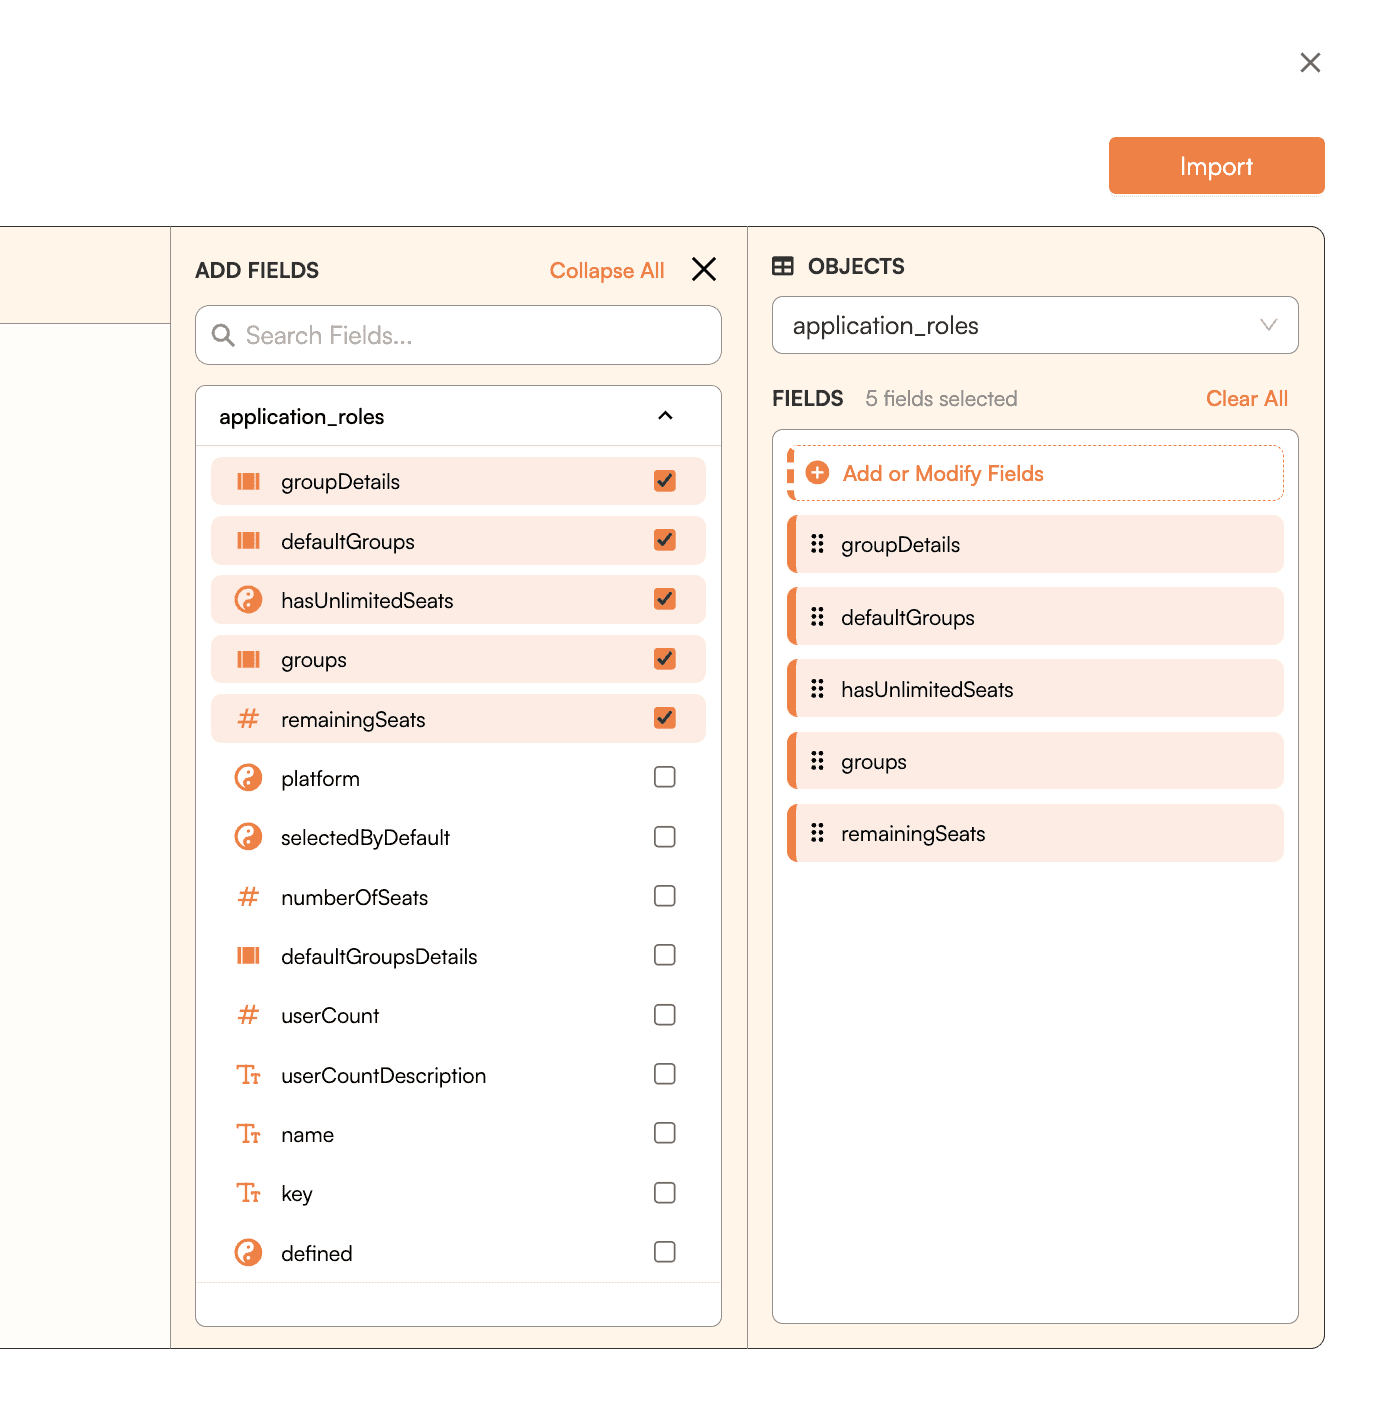The width and height of the screenshot is (1373, 1406).
Task: Click the plus circle icon in Add or Modify Fields
Action: [x=817, y=473]
